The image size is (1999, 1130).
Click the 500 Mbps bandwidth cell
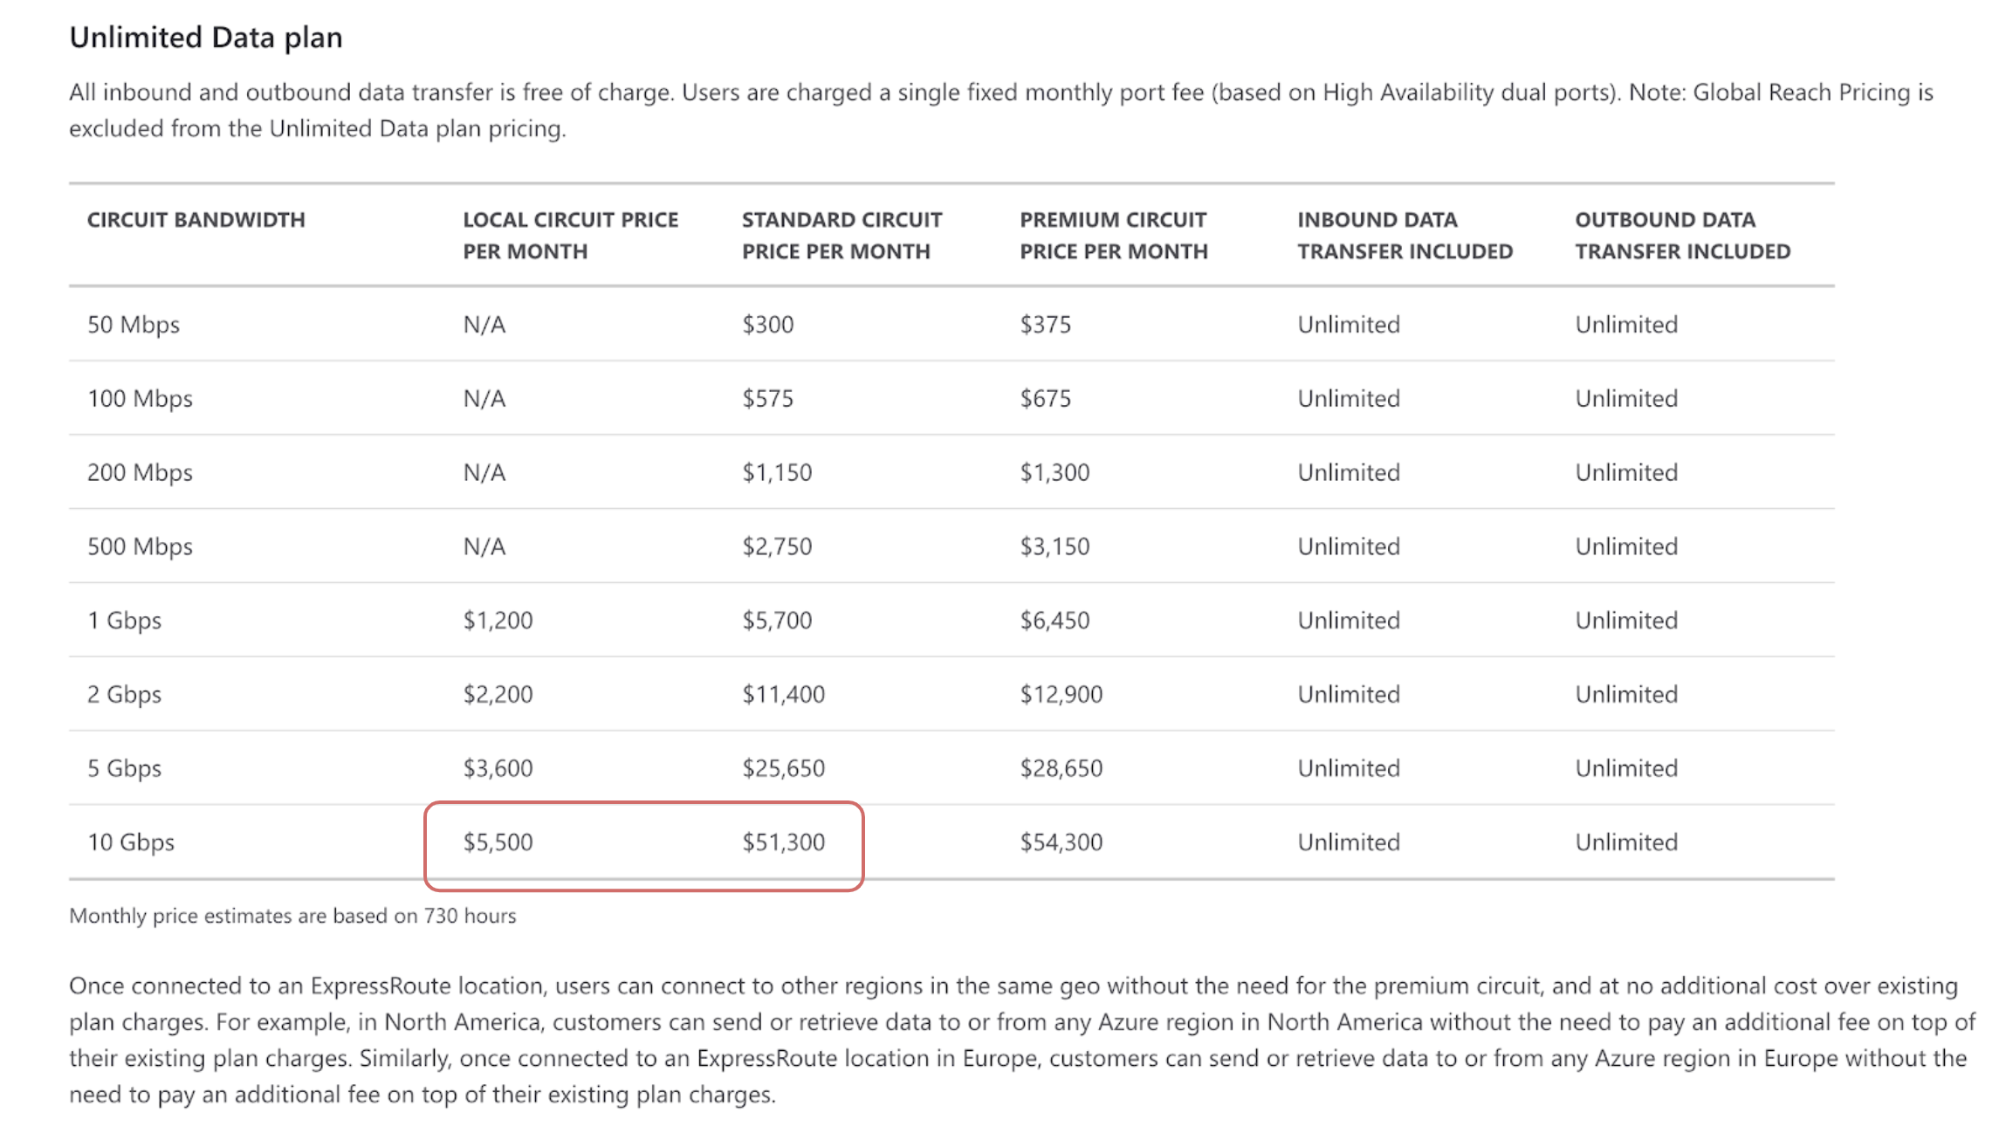140,547
